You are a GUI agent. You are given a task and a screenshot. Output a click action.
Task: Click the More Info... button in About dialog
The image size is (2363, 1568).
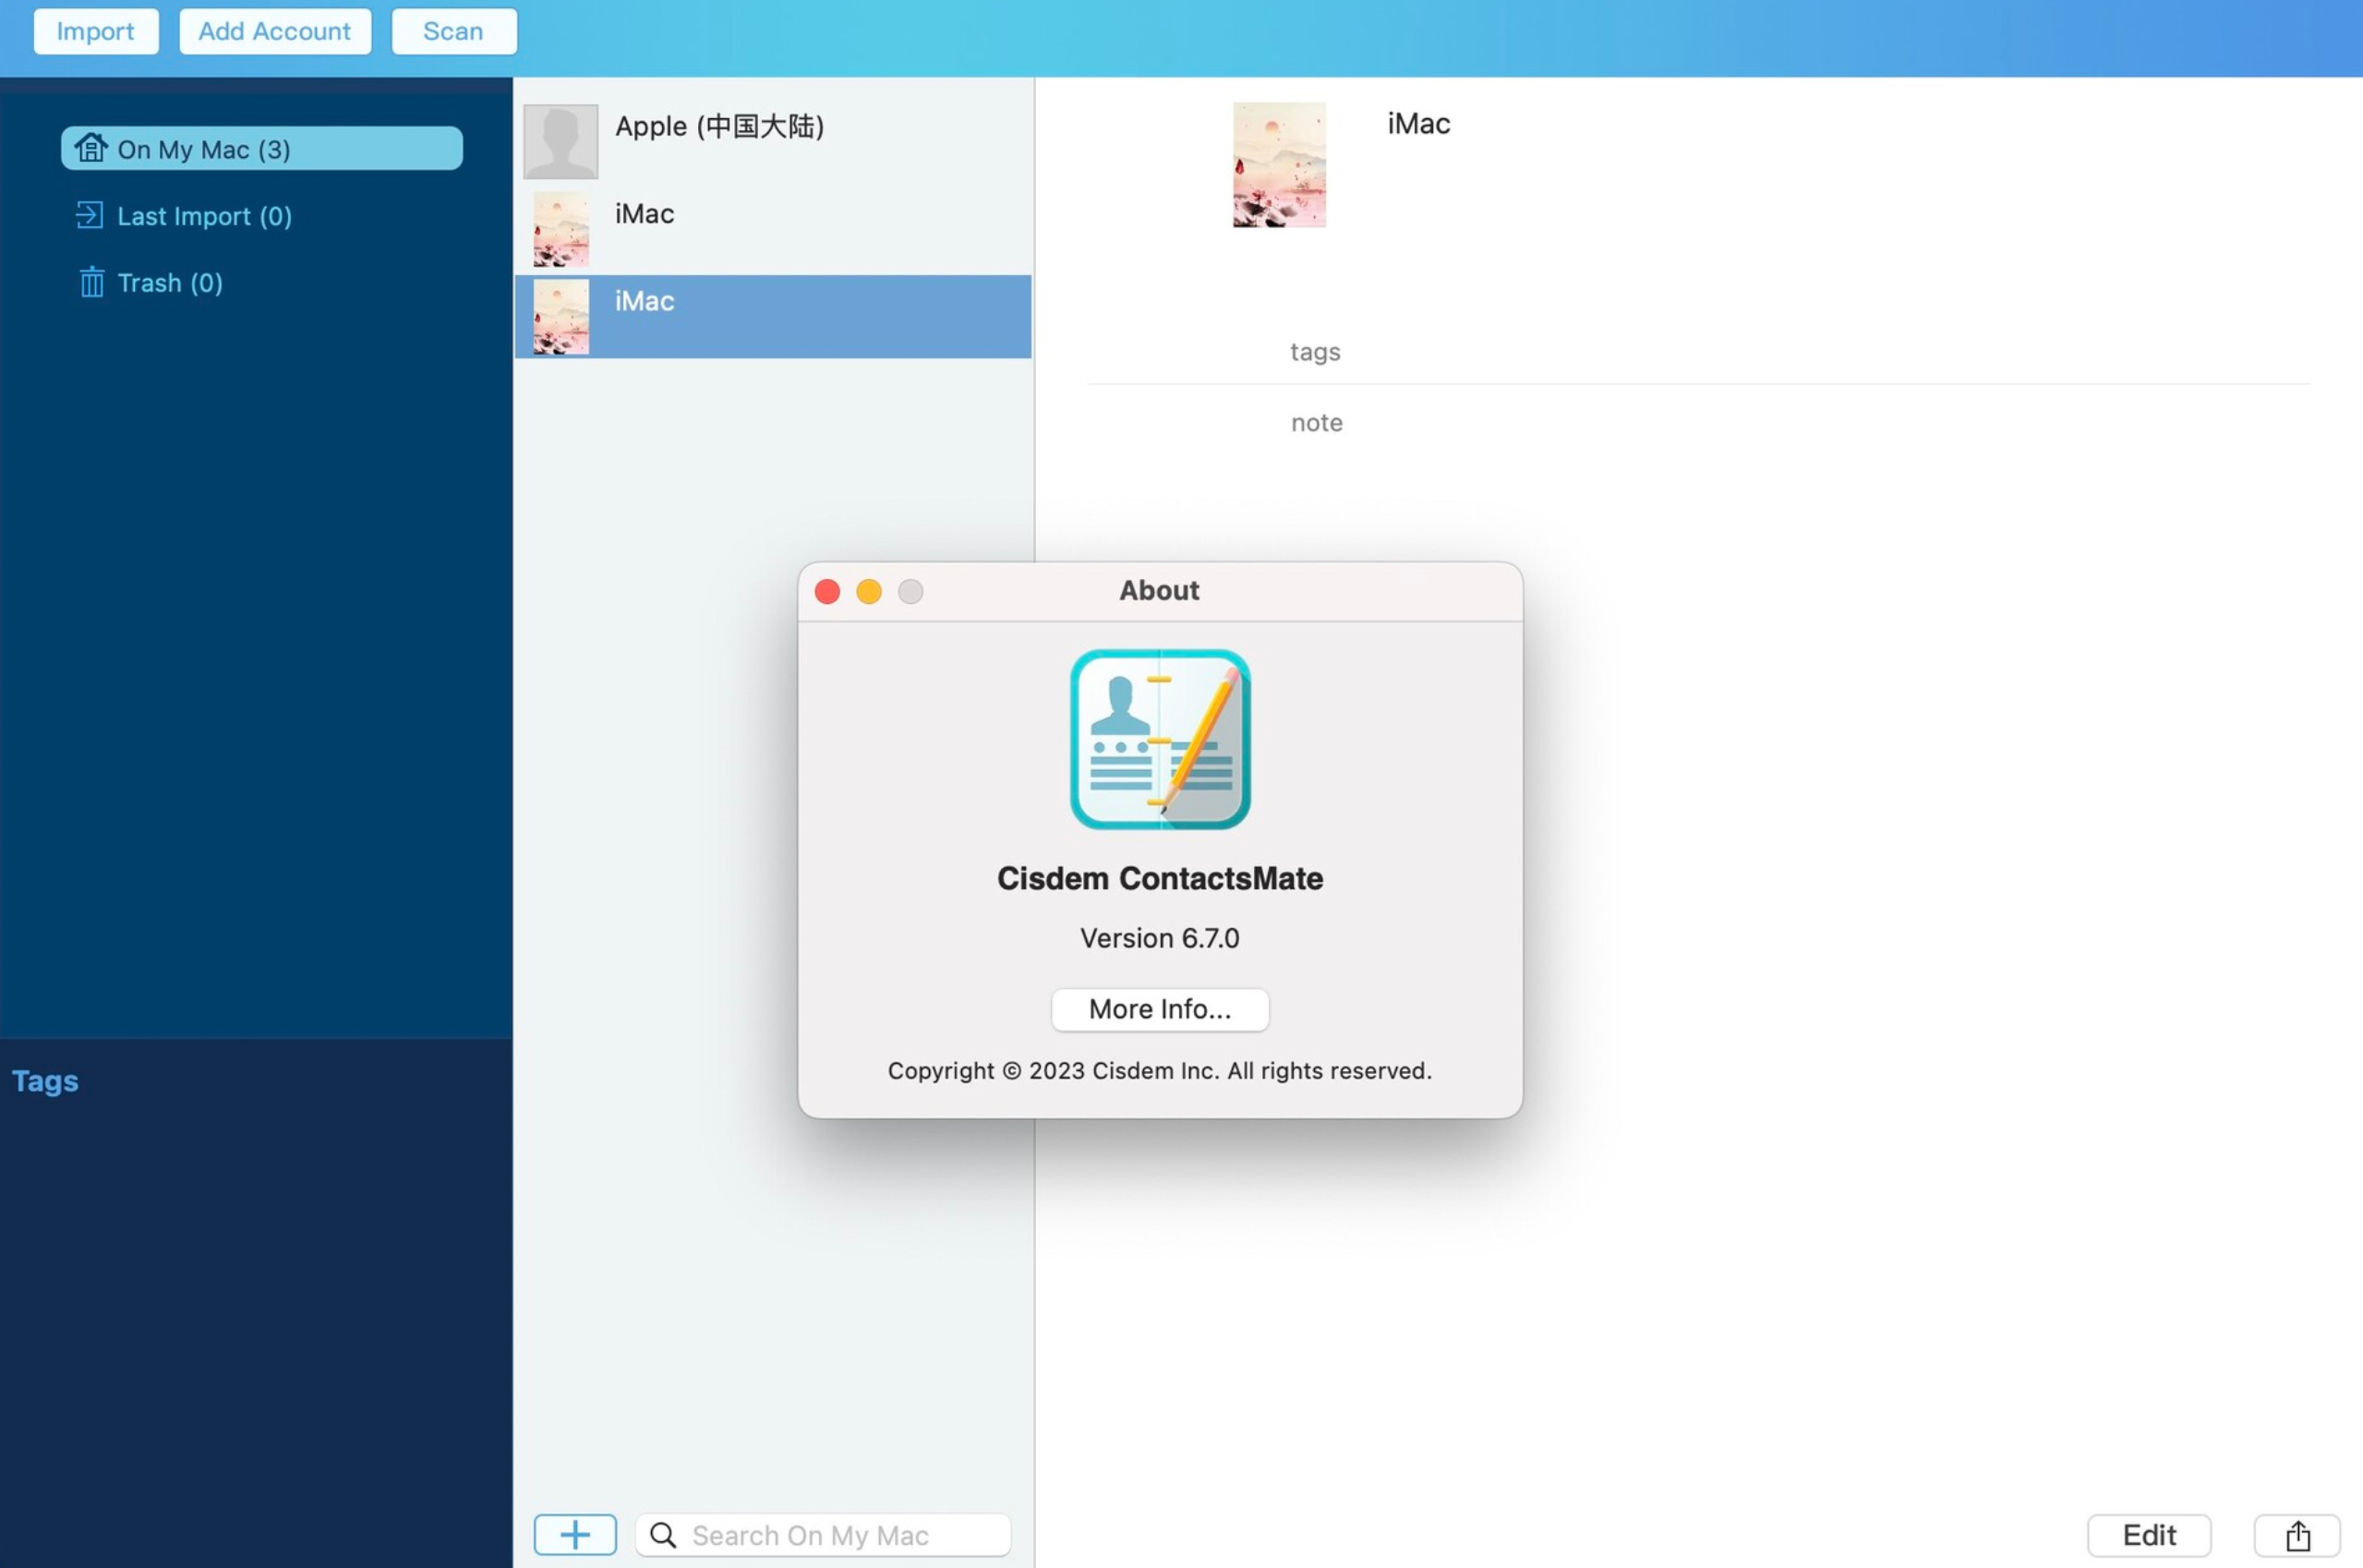point(1158,1009)
